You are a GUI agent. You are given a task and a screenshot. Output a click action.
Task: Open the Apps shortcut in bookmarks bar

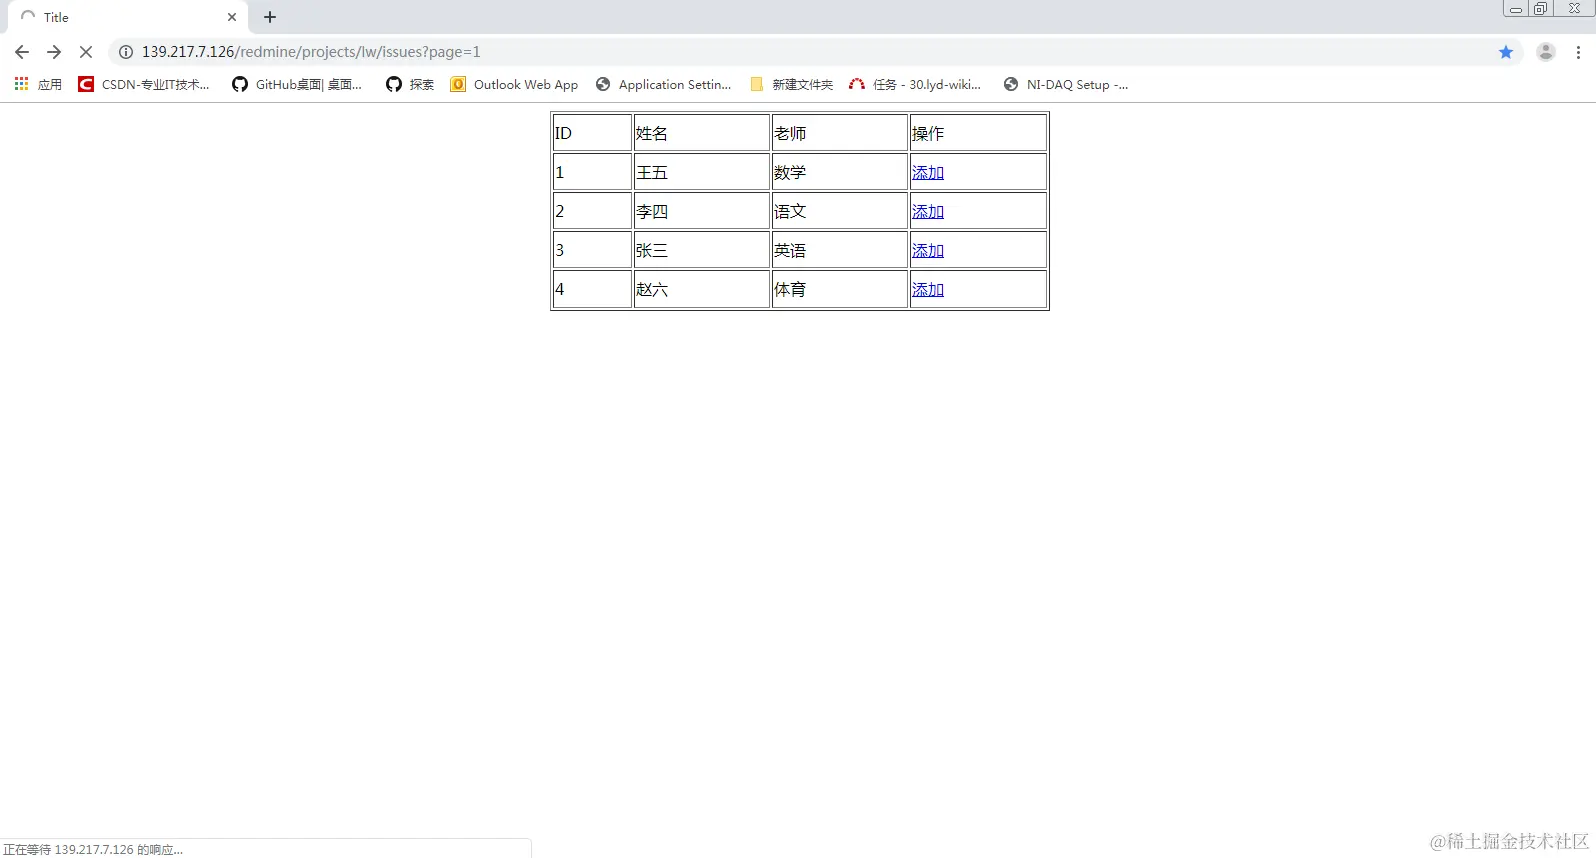click(x=38, y=85)
